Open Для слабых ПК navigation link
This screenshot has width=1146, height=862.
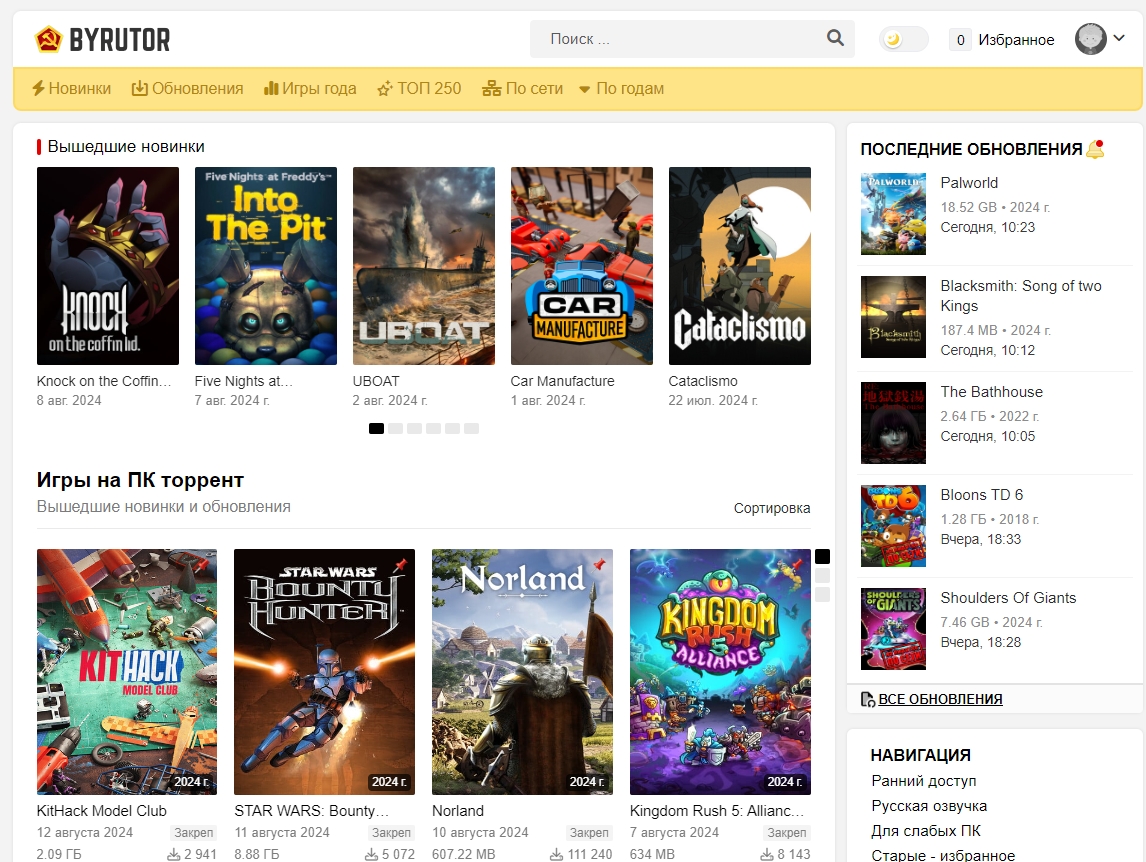coord(926,831)
